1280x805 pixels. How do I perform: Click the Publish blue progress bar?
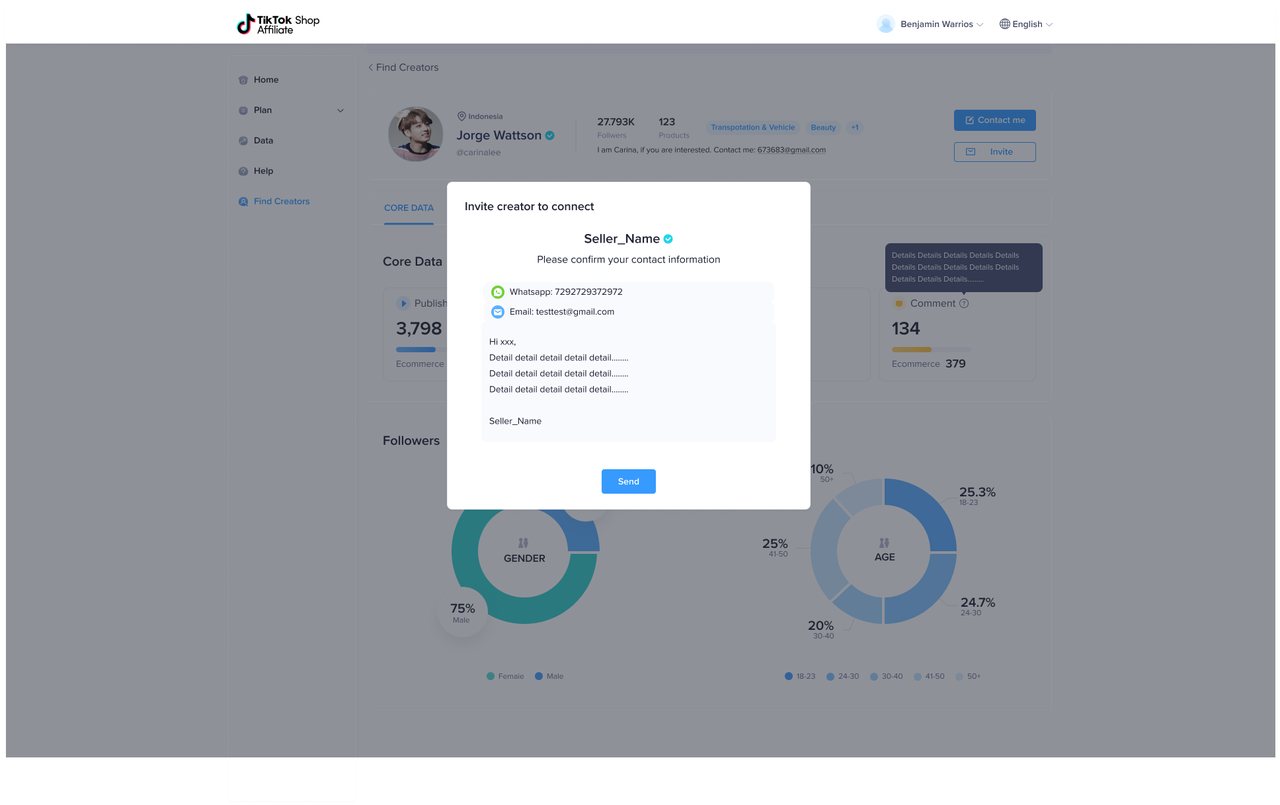click(416, 349)
